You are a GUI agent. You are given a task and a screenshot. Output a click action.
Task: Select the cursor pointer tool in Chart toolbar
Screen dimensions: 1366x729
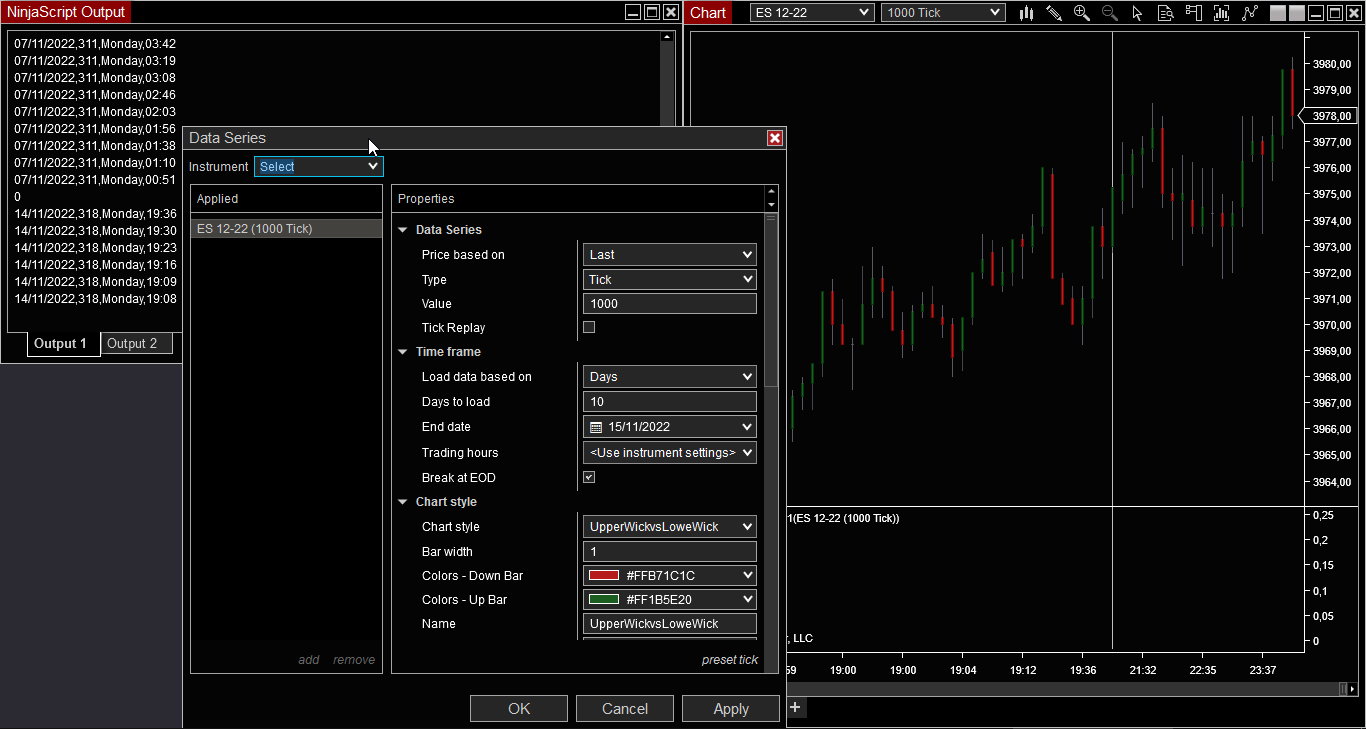(x=1138, y=13)
